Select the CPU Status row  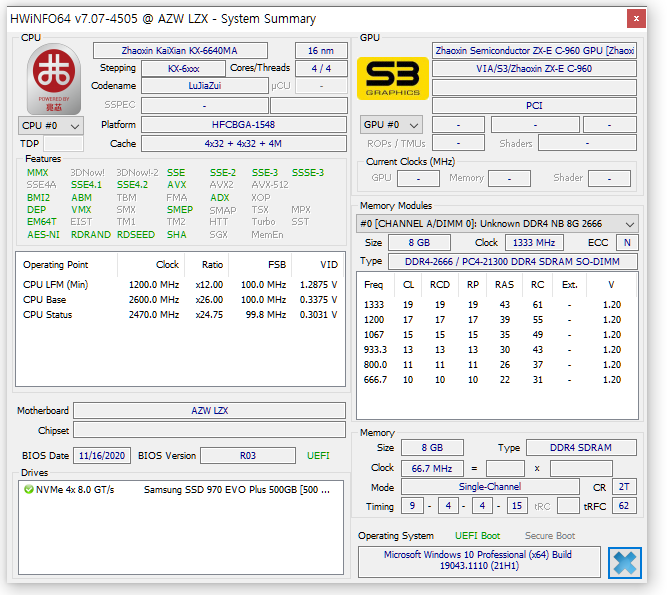180,315
